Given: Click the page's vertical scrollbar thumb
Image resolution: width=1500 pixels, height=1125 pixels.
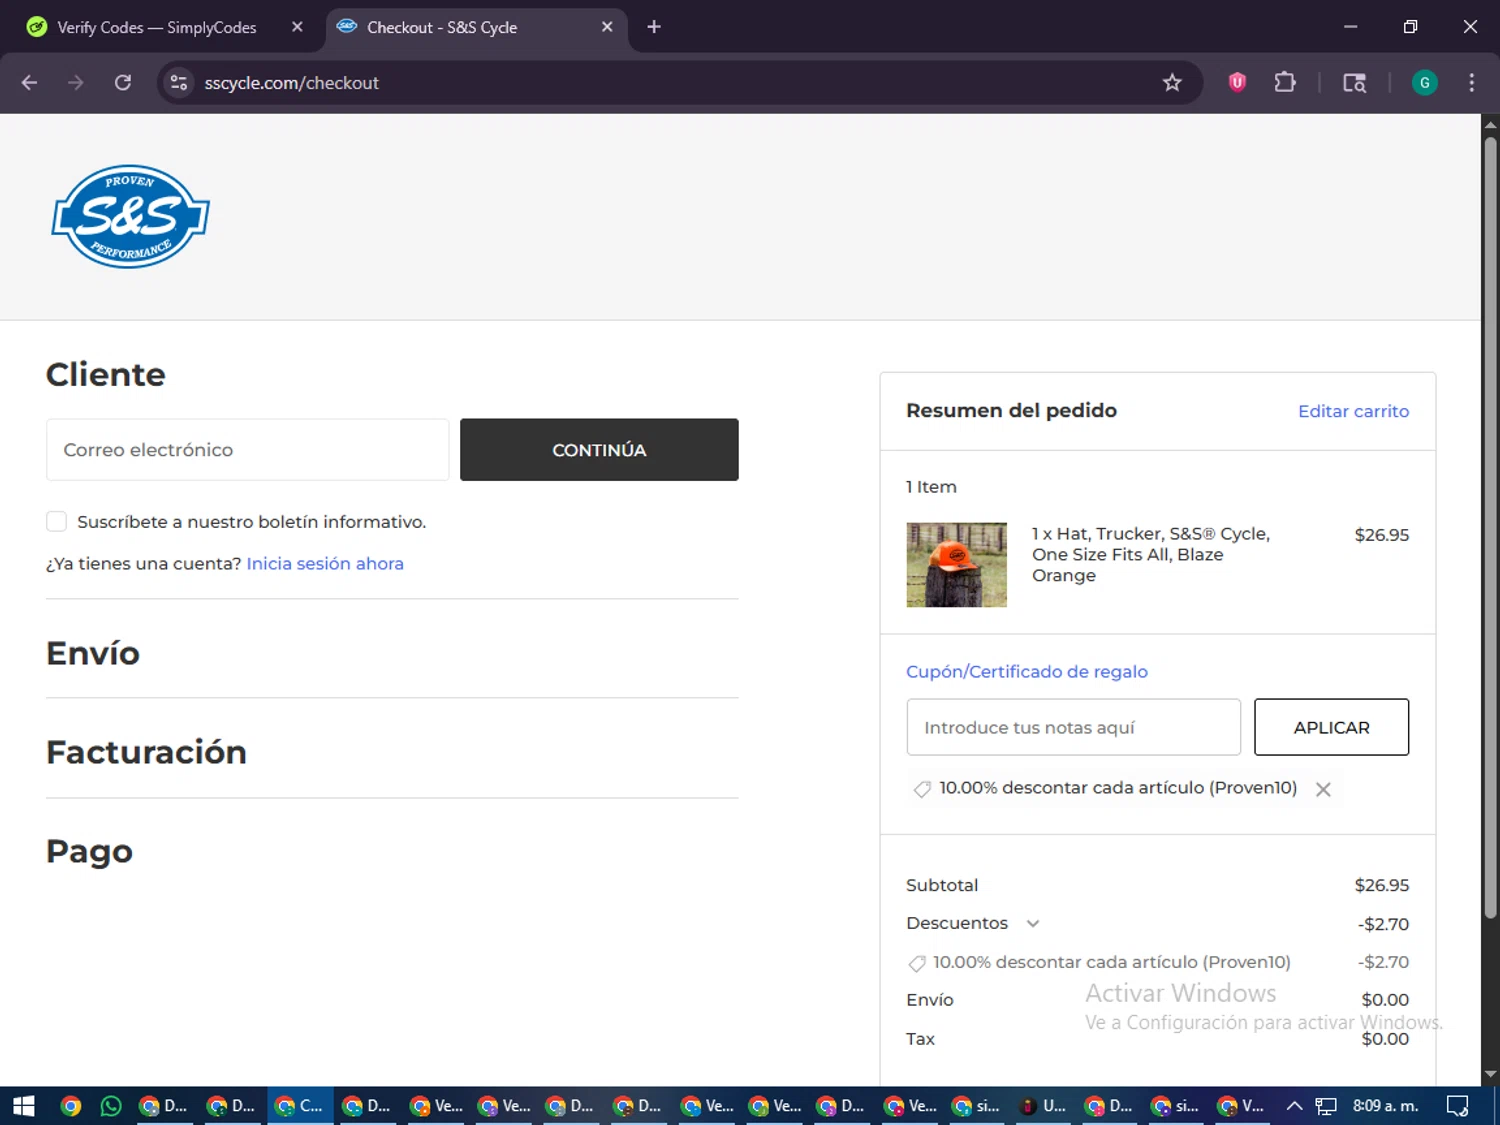Looking at the screenshot, I should click(x=1490, y=528).
